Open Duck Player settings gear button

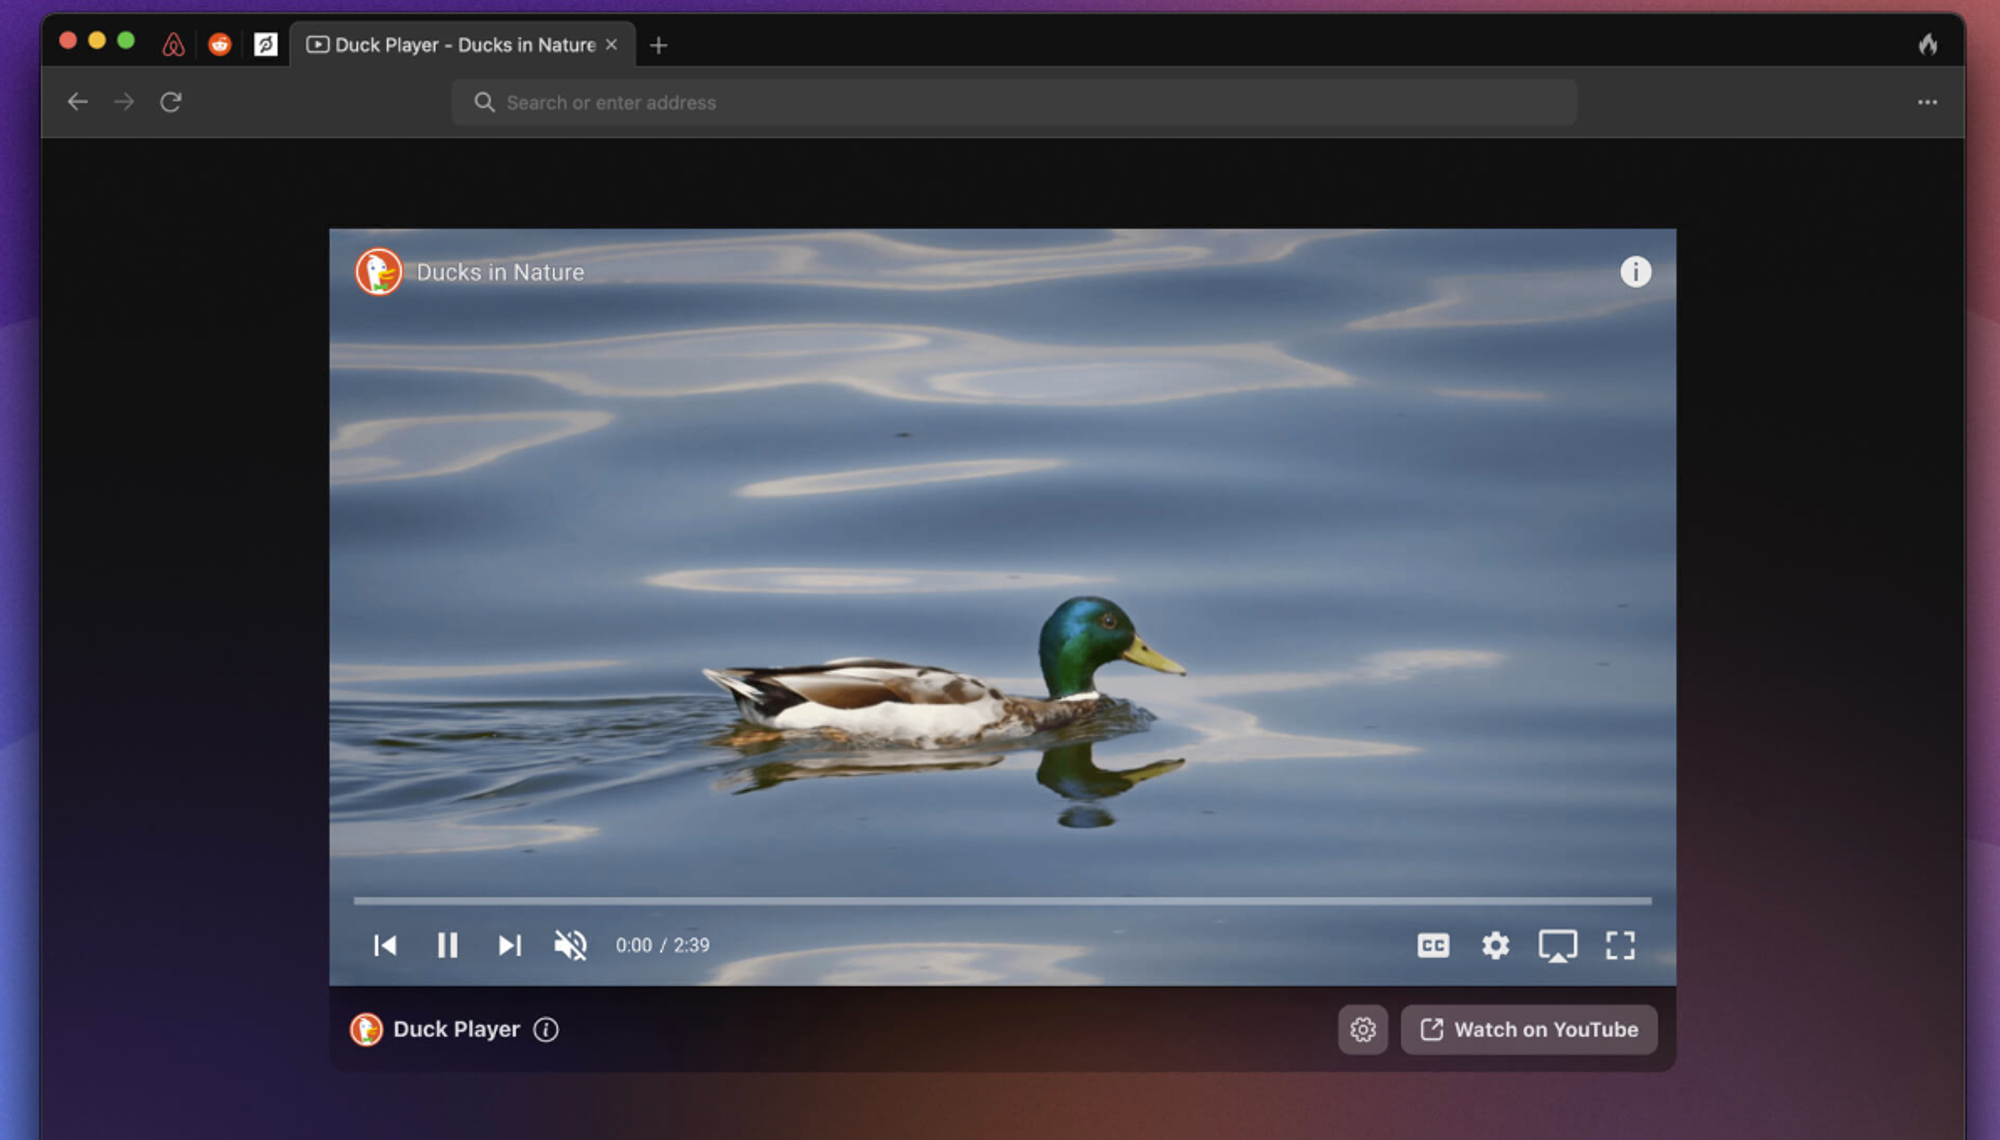(1363, 1029)
